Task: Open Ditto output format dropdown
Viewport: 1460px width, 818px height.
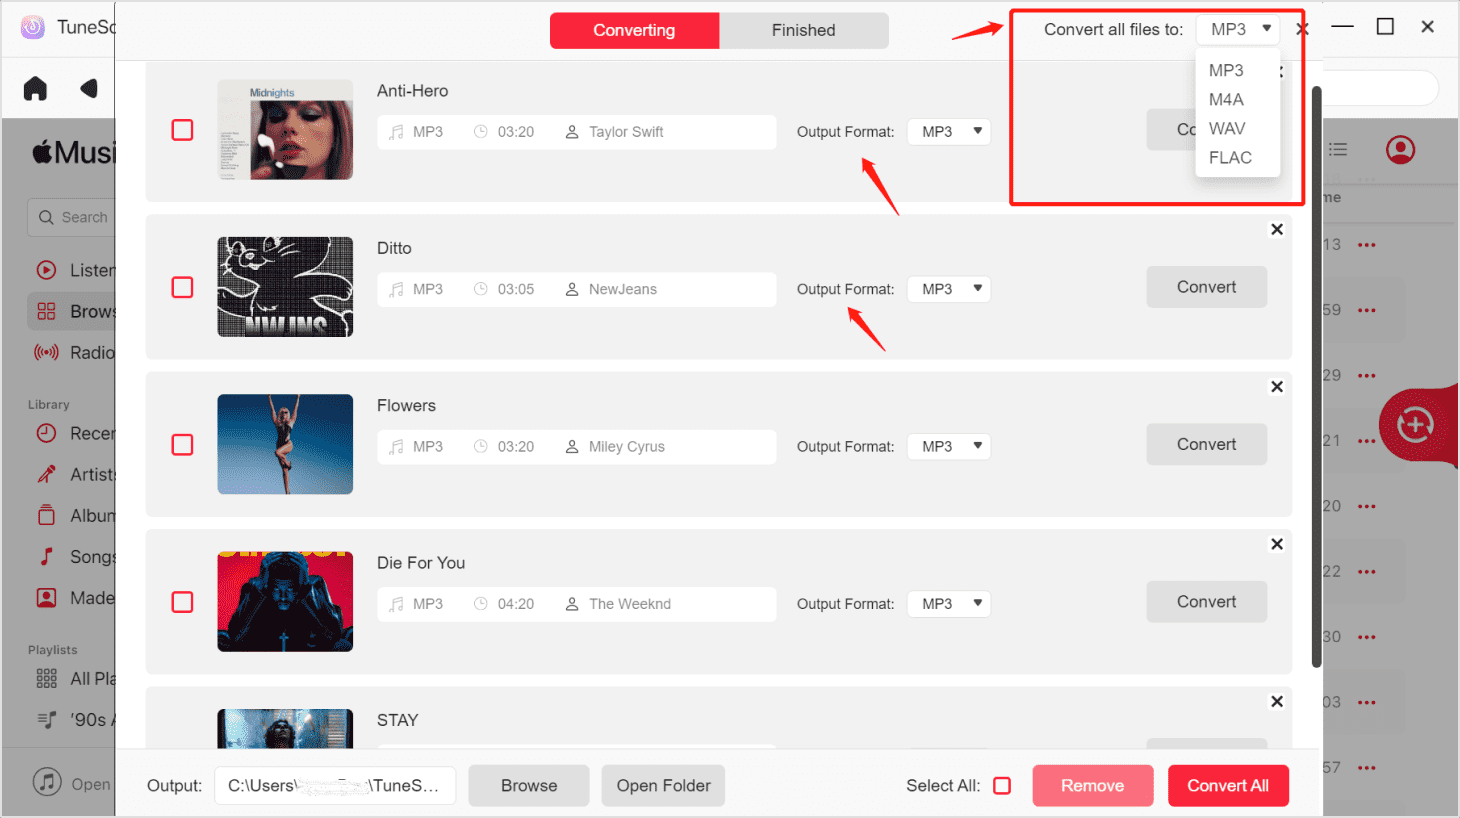Action: pyautogui.click(x=949, y=289)
